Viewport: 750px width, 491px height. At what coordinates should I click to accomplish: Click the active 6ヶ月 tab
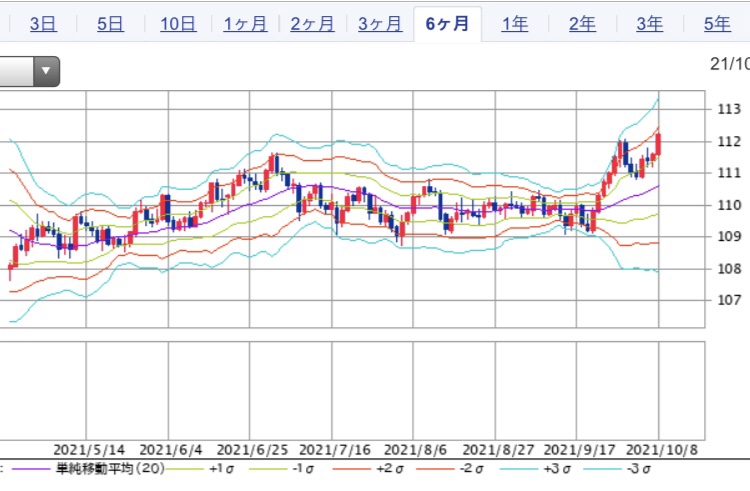[447, 24]
